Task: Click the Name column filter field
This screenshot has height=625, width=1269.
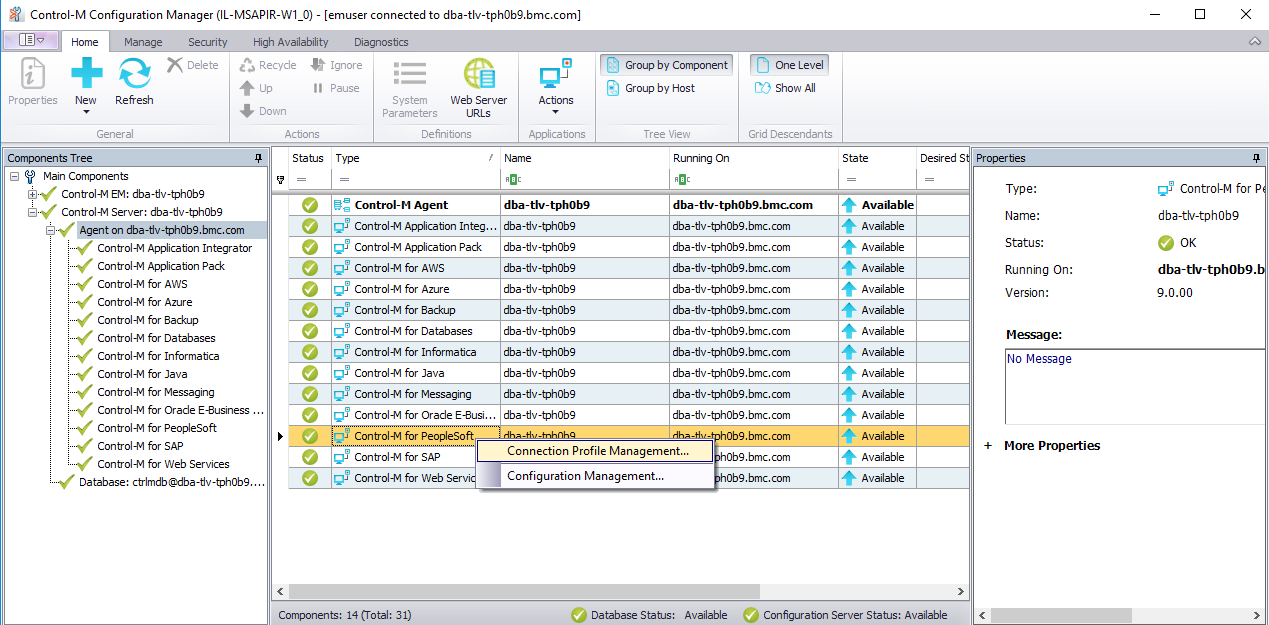Action: pyautogui.click(x=584, y=180)
